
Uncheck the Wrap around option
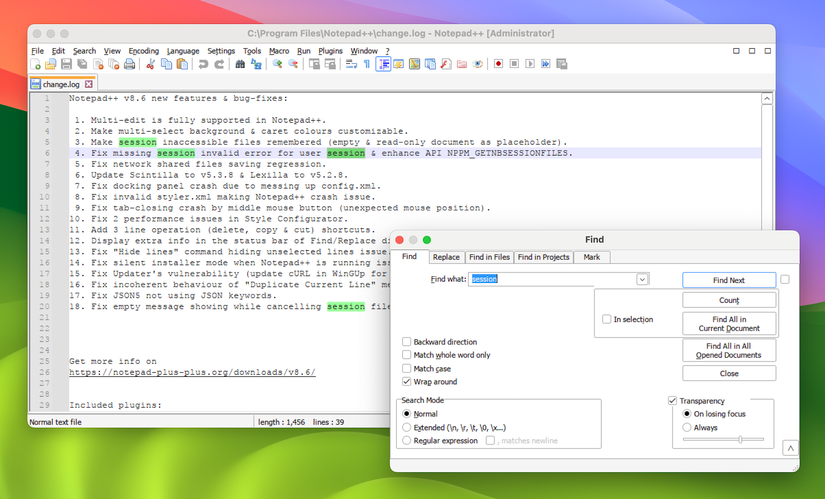tap(406, 382)
